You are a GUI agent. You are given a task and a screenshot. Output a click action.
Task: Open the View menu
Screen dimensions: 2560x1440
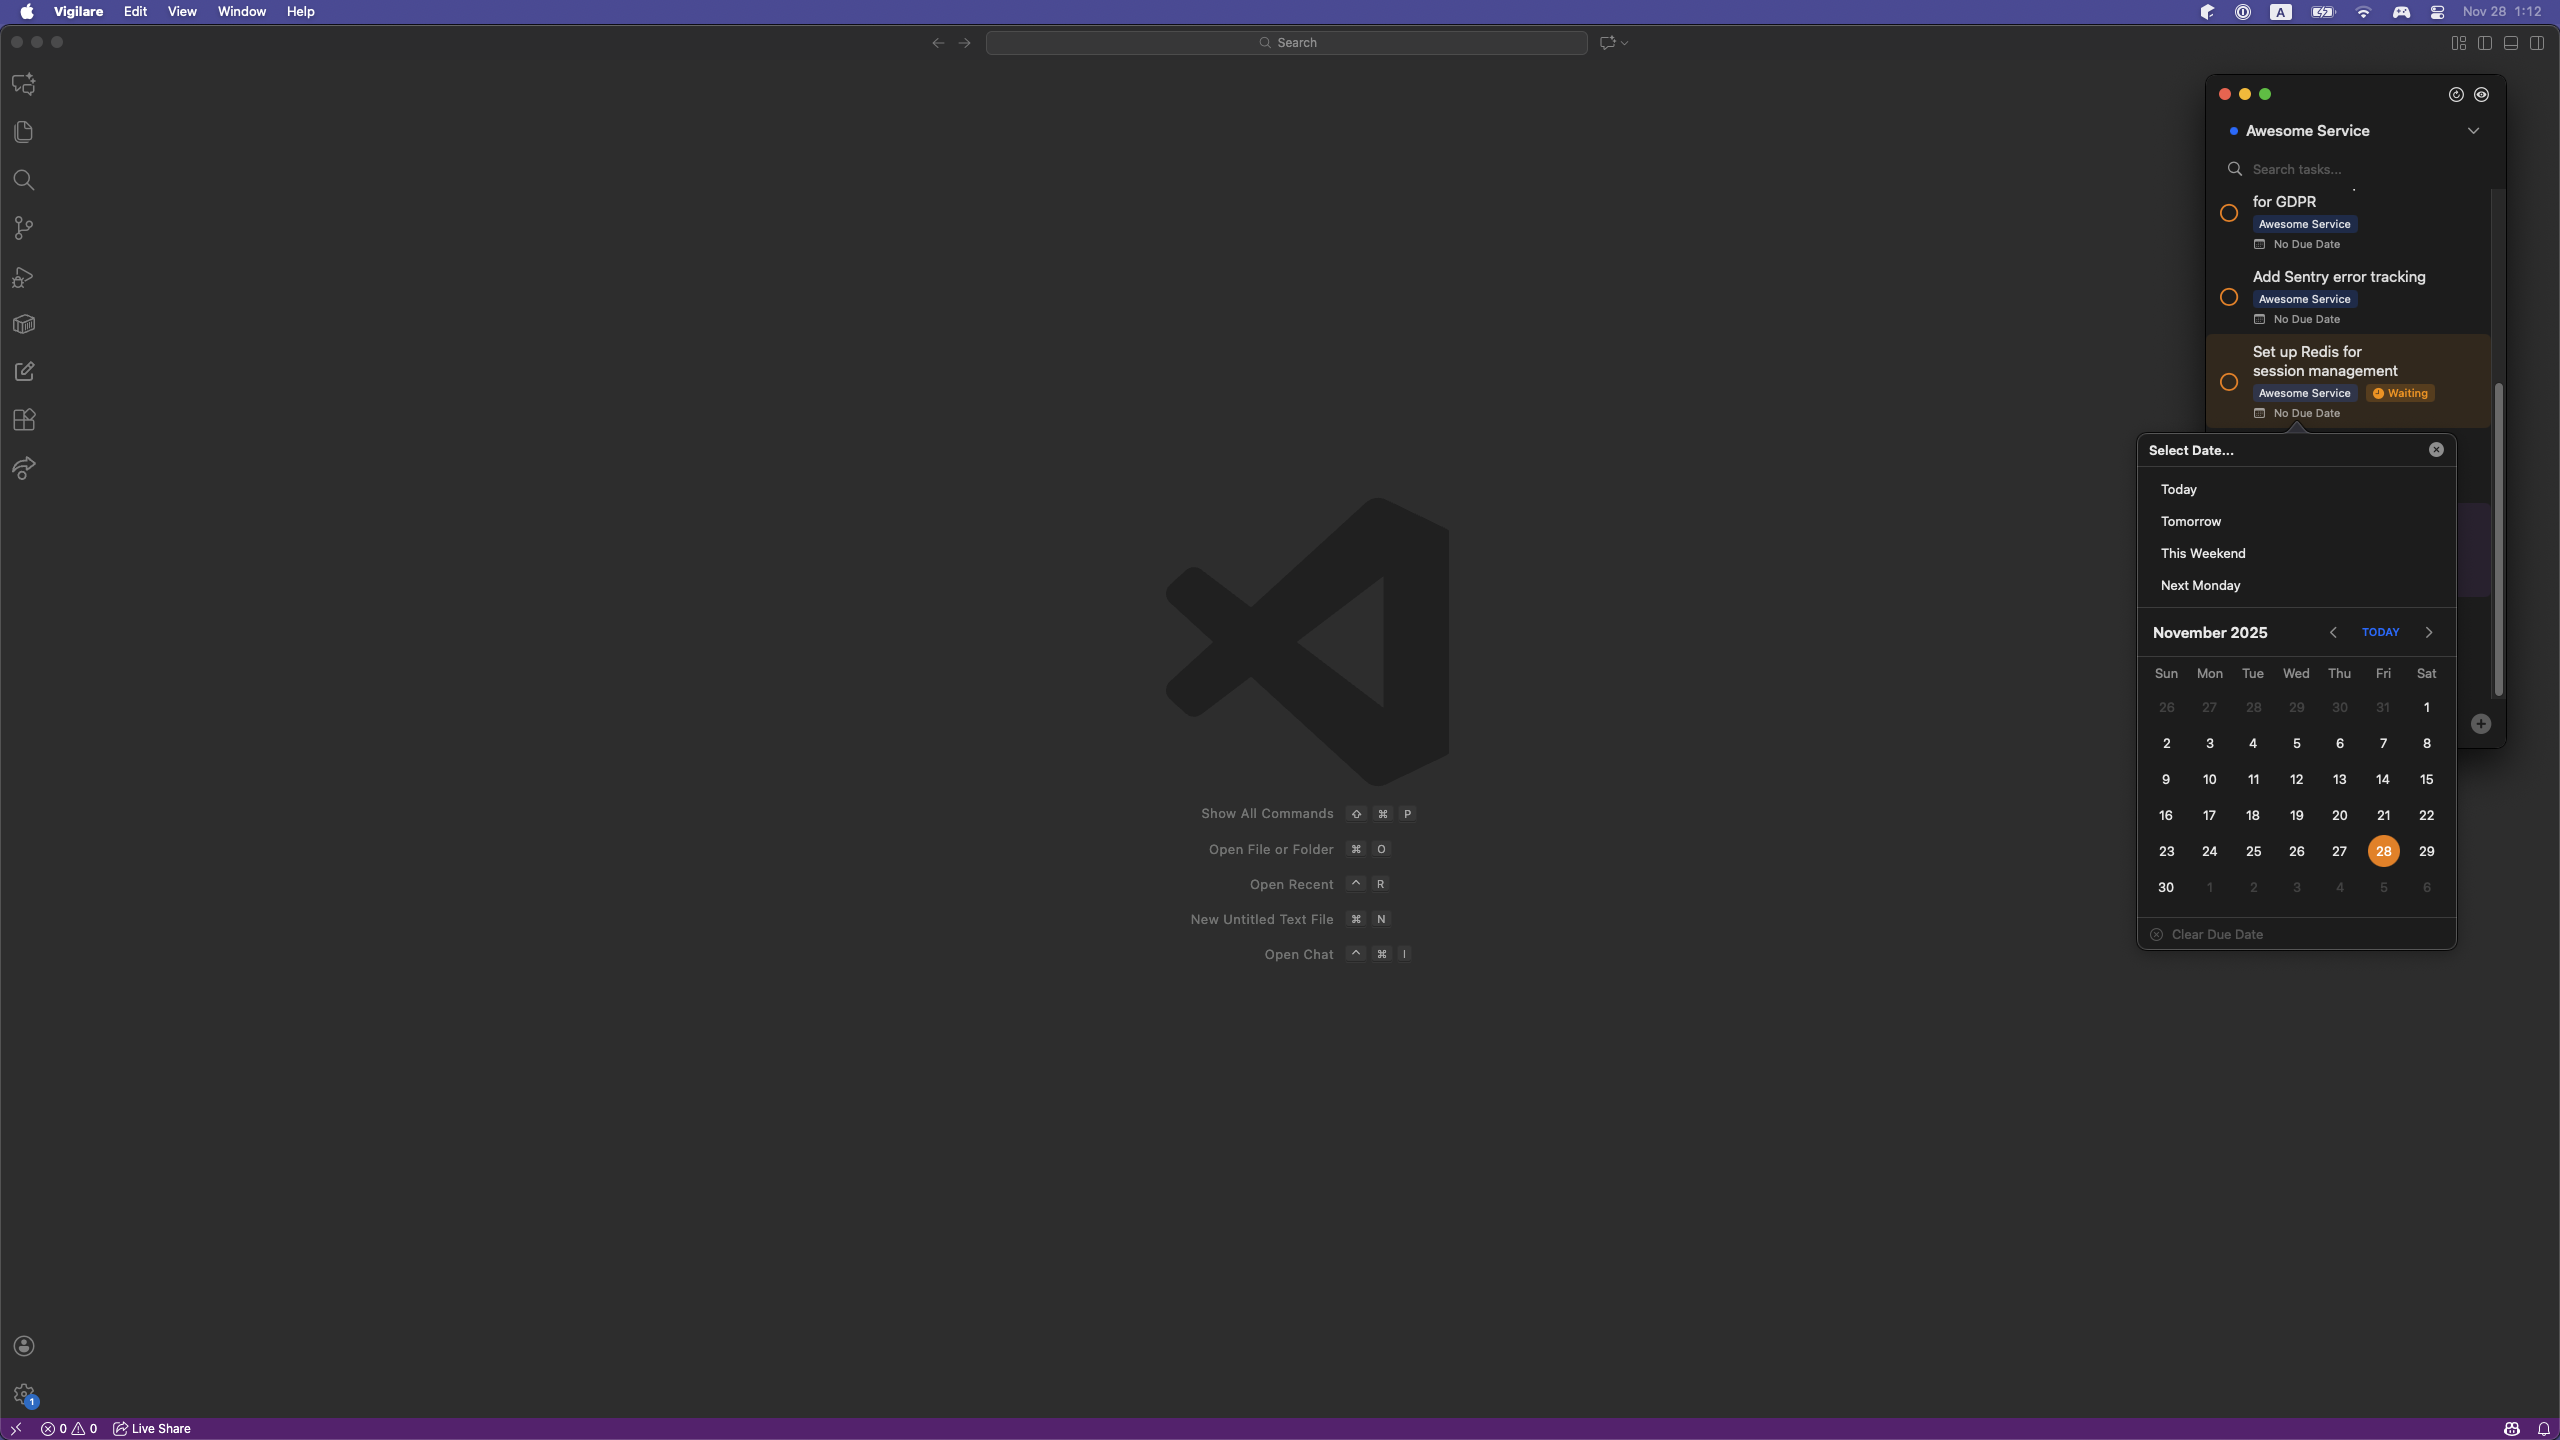coord(181,12)
